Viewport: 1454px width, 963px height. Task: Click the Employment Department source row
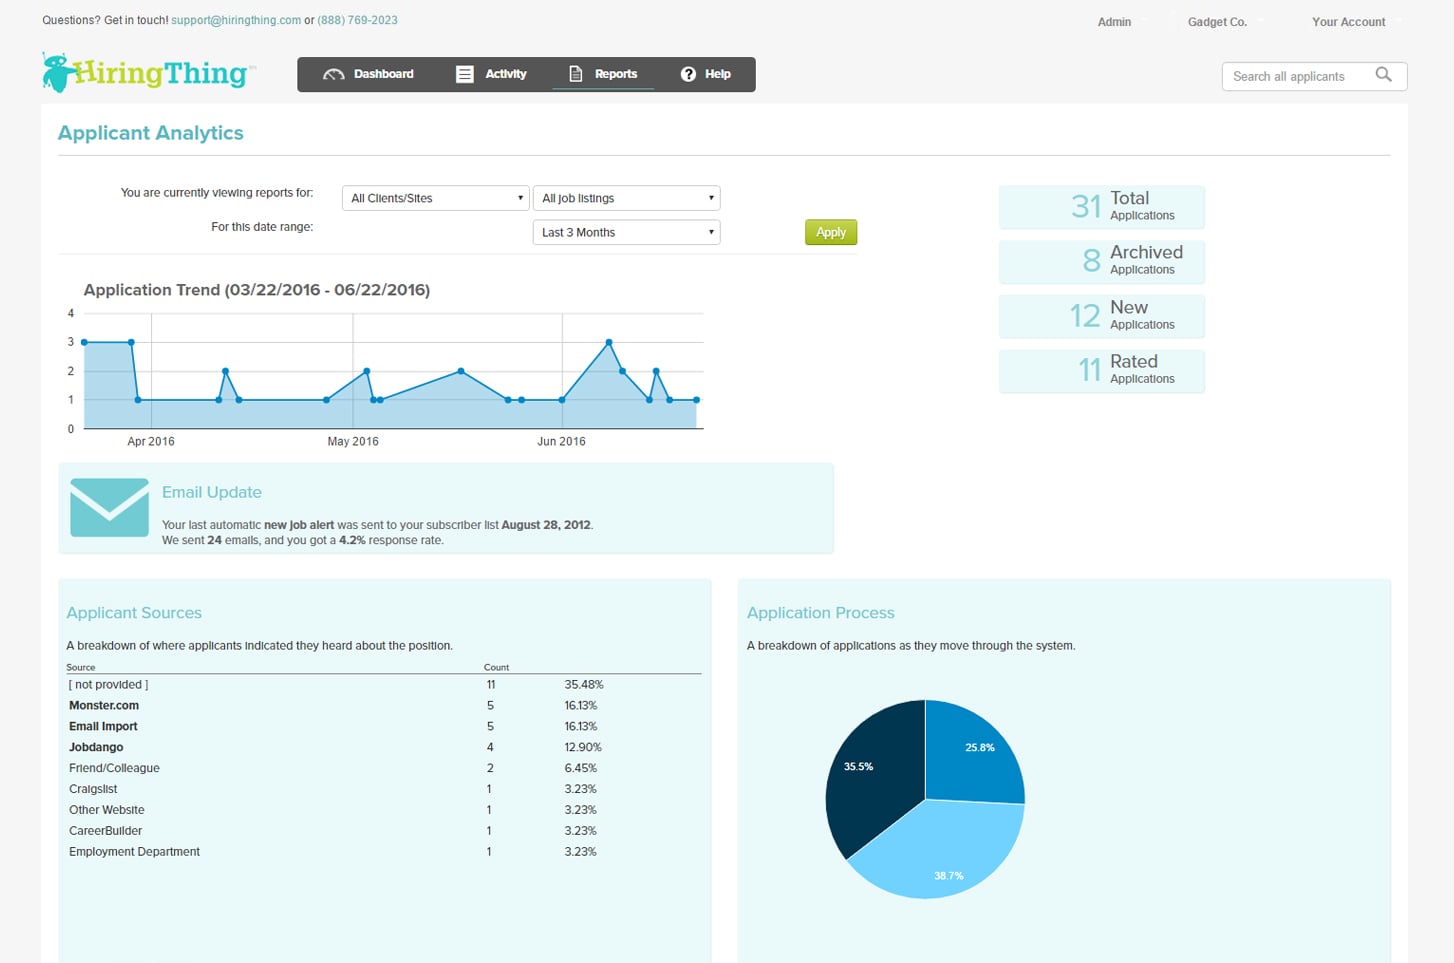click(384, 852)
